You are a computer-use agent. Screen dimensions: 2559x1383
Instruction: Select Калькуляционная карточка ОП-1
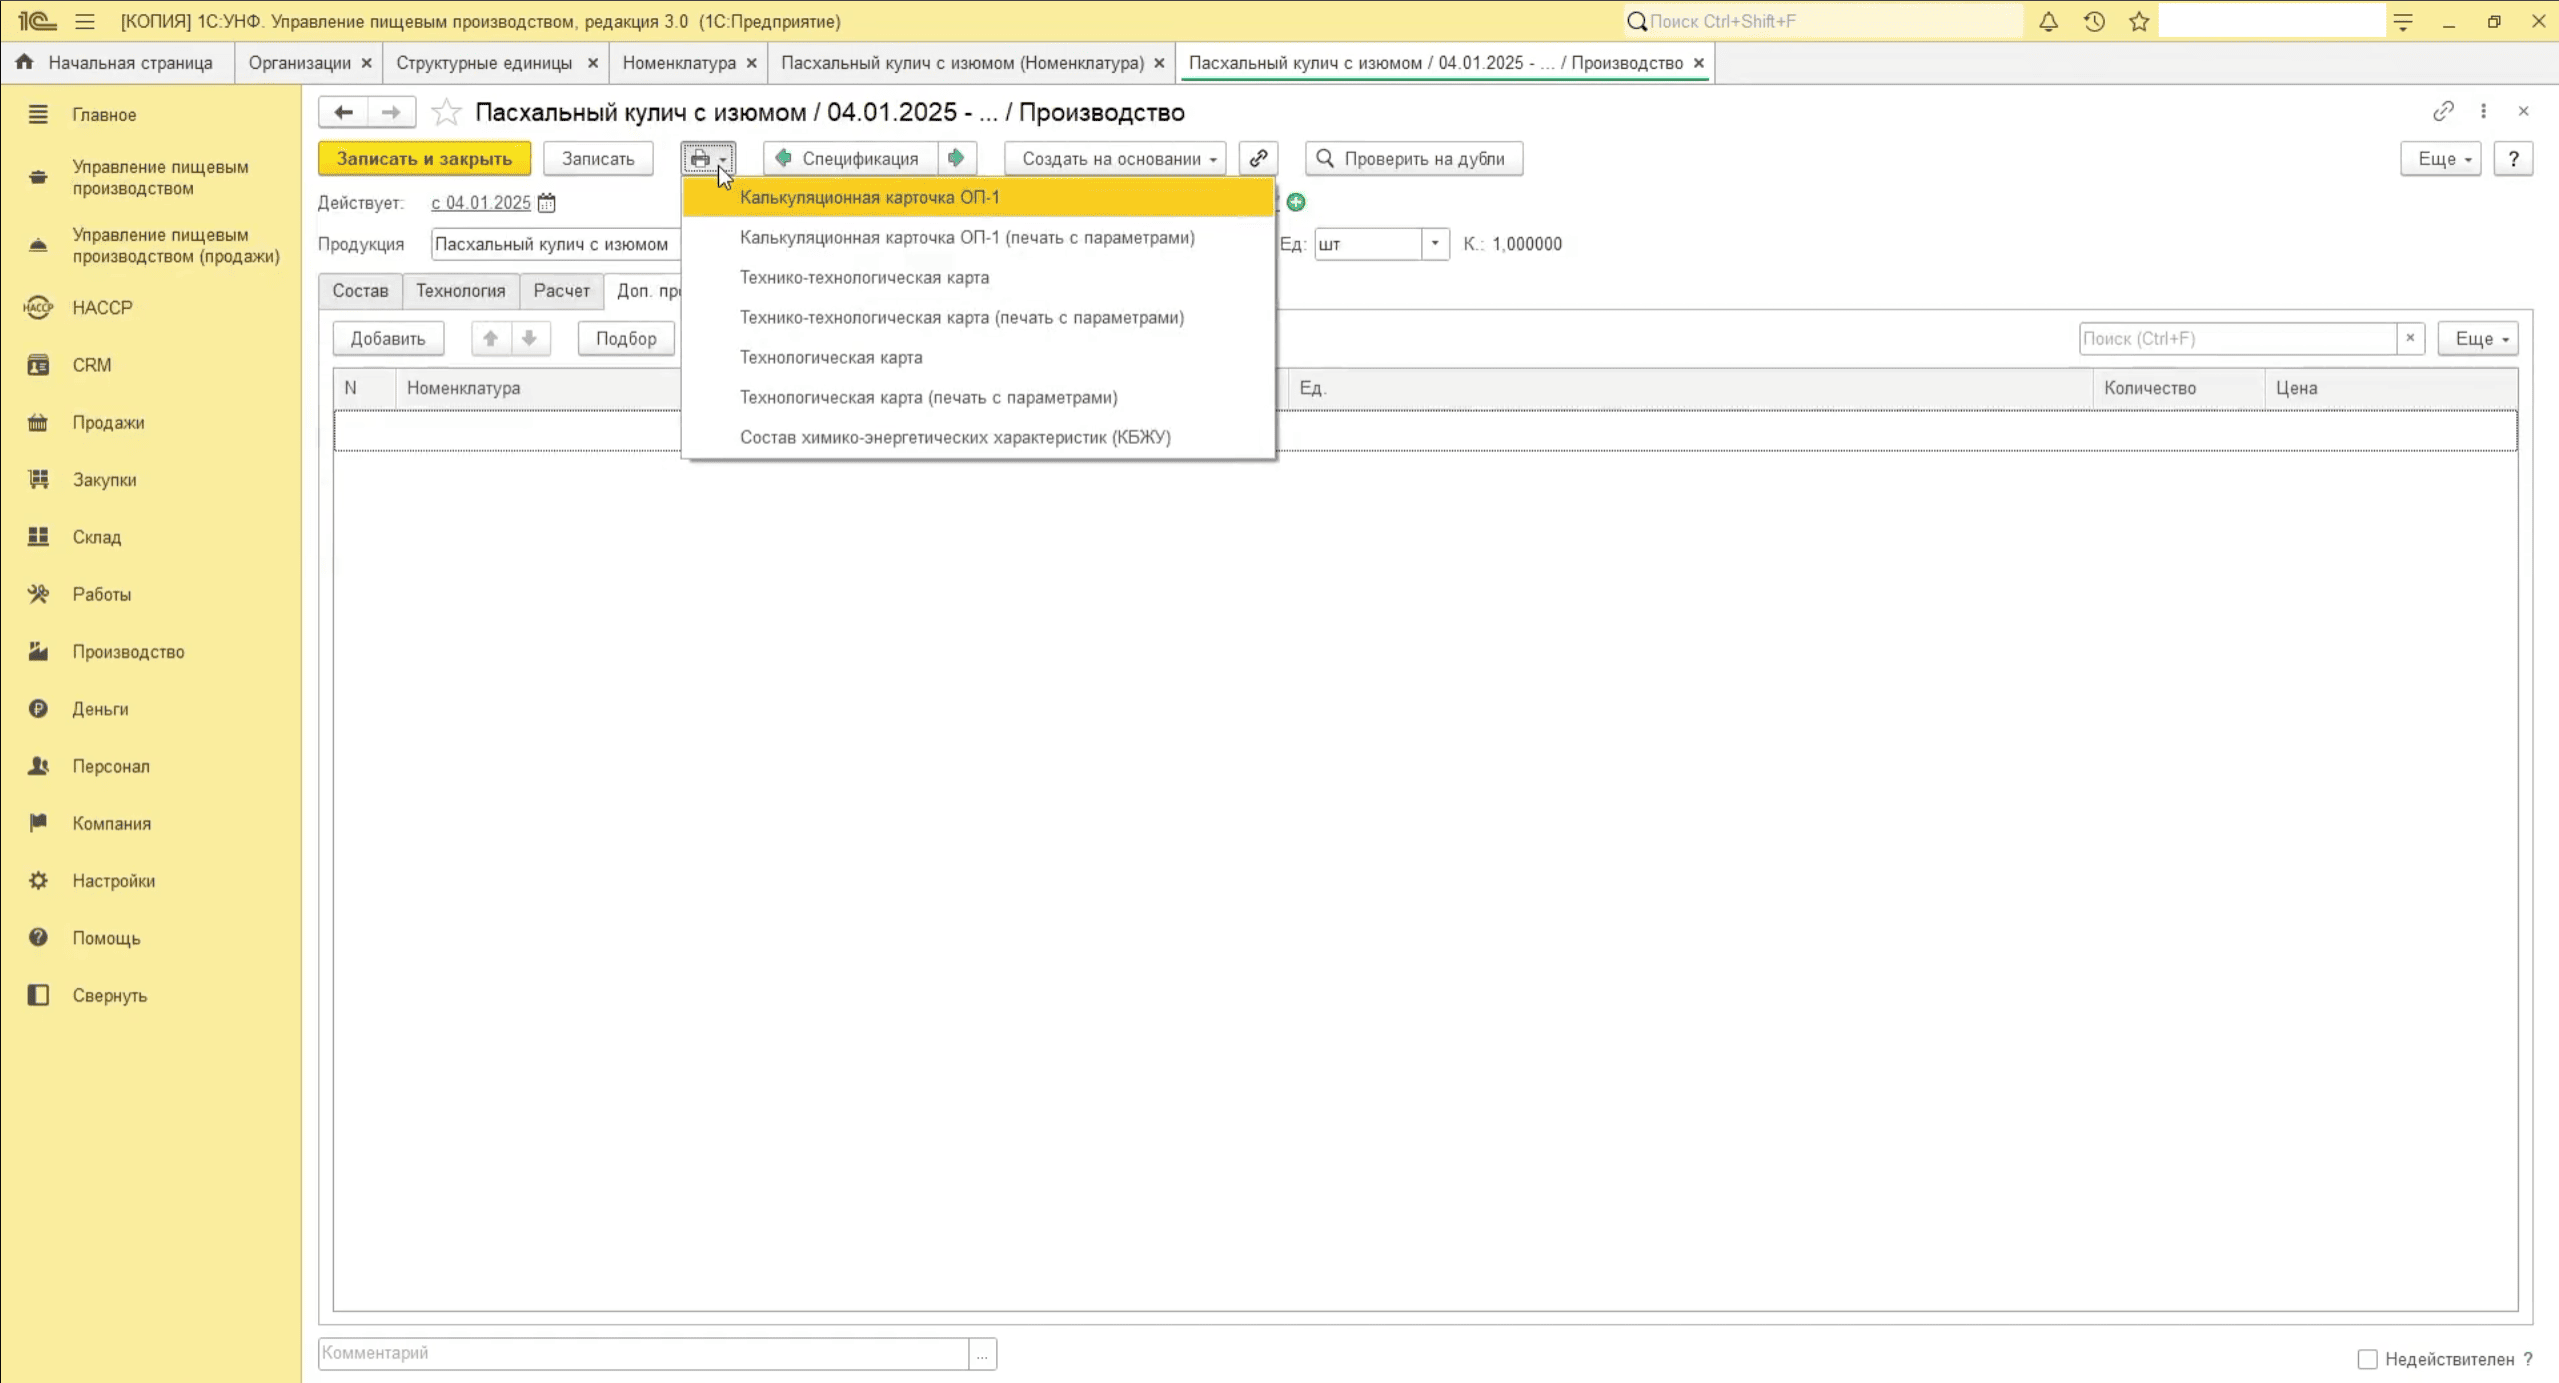(978, 198)
